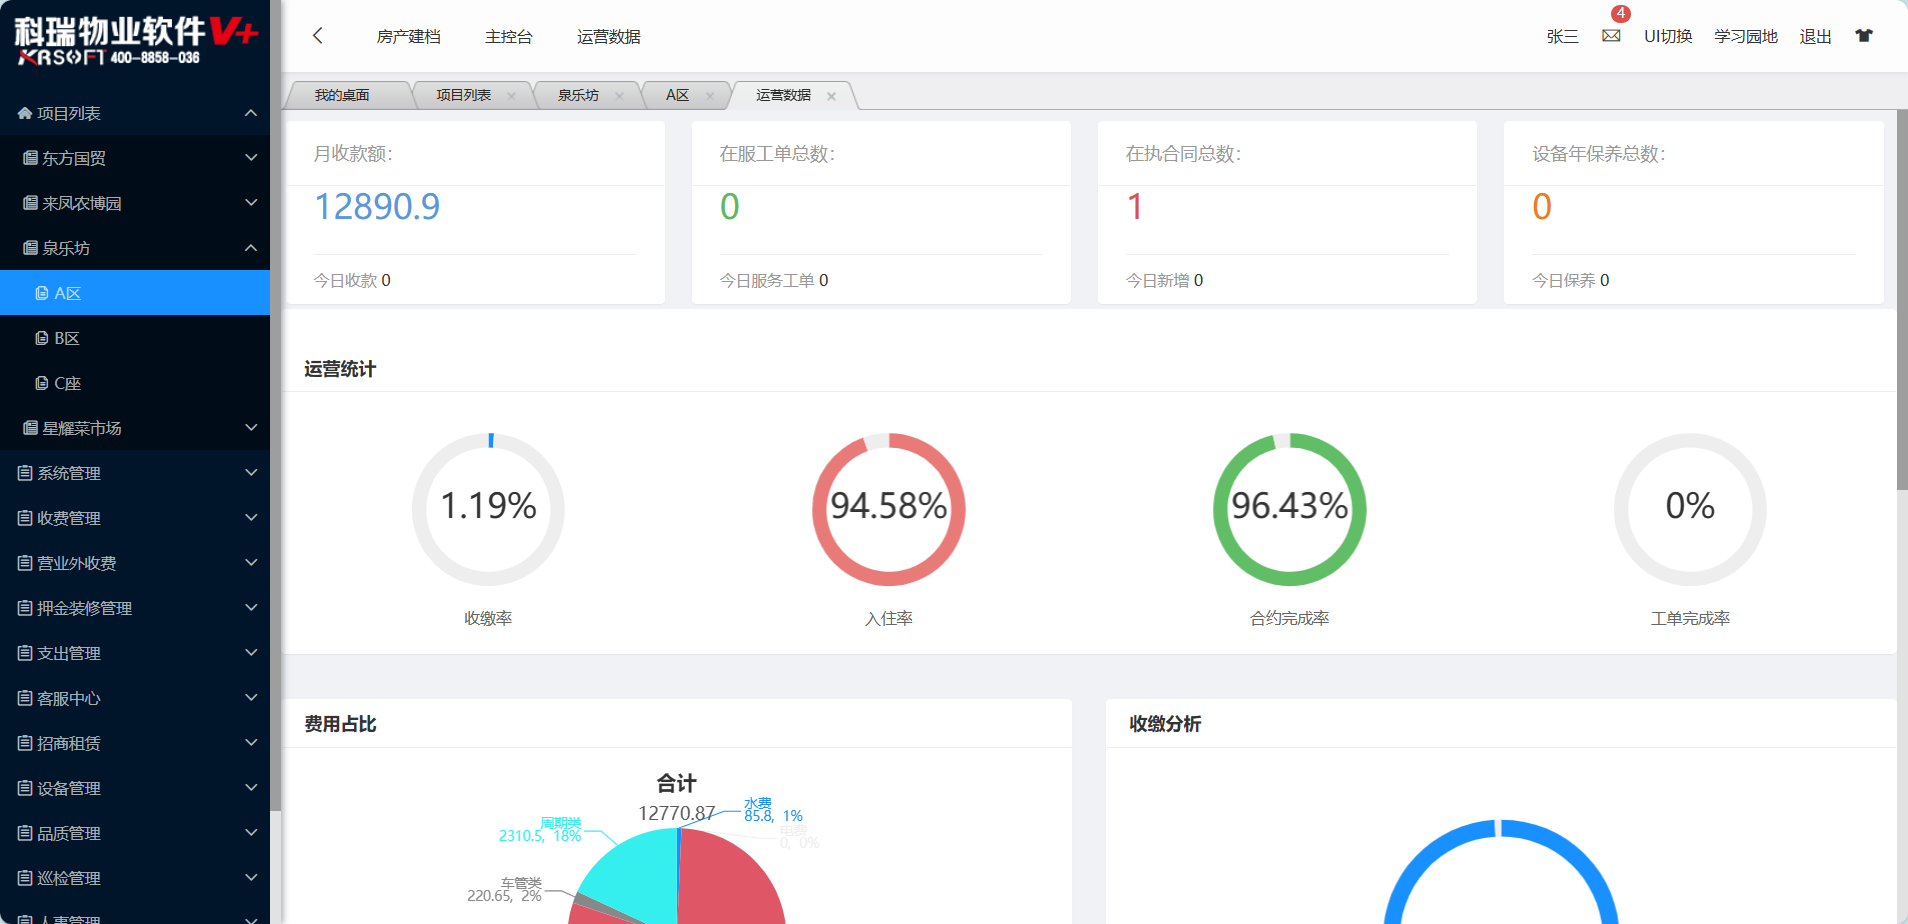The image size is (1908, 924).
Task: Click the 泉乐坊 project icon
Action: (x=31, y=248)
